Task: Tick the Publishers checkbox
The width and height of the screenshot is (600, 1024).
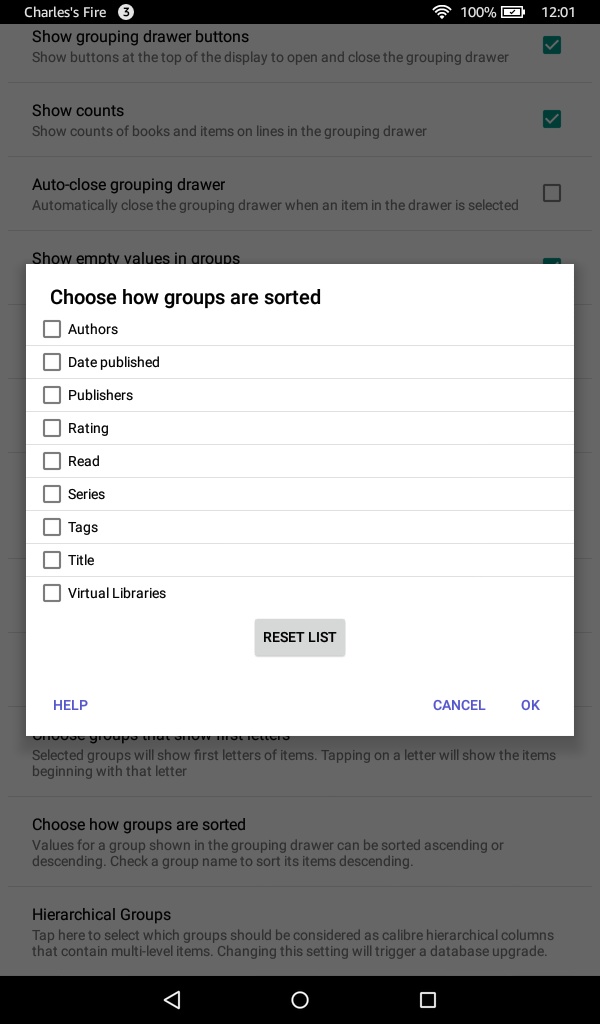Action: point(52,395)
